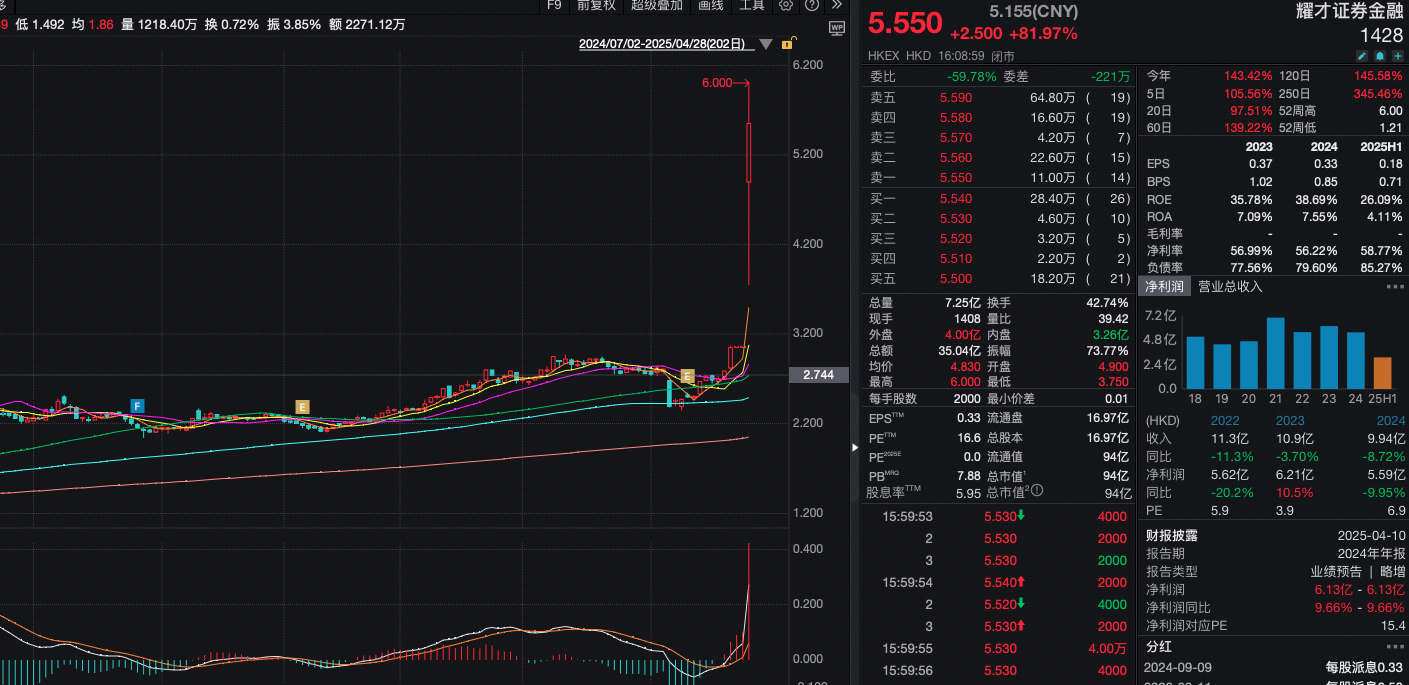Click the 分红 section header
This screenshot has width=1409, height=685.
1159,647
